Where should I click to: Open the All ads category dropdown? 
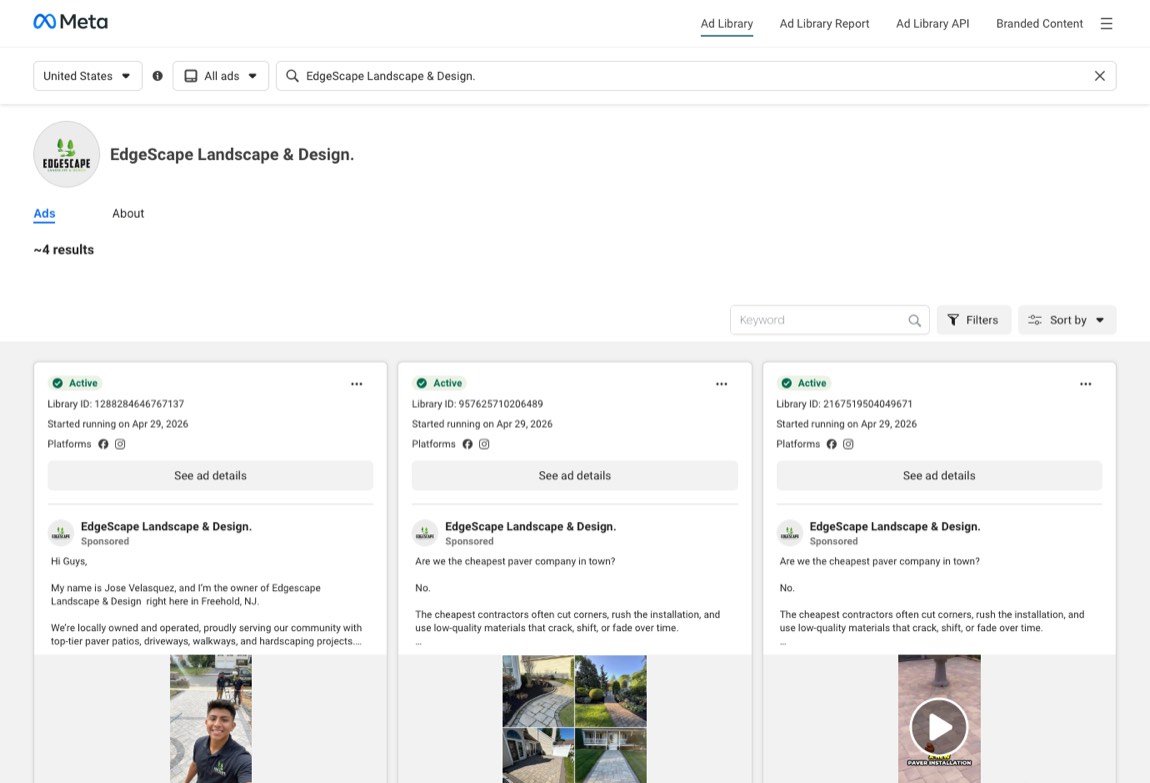[221, 76]
